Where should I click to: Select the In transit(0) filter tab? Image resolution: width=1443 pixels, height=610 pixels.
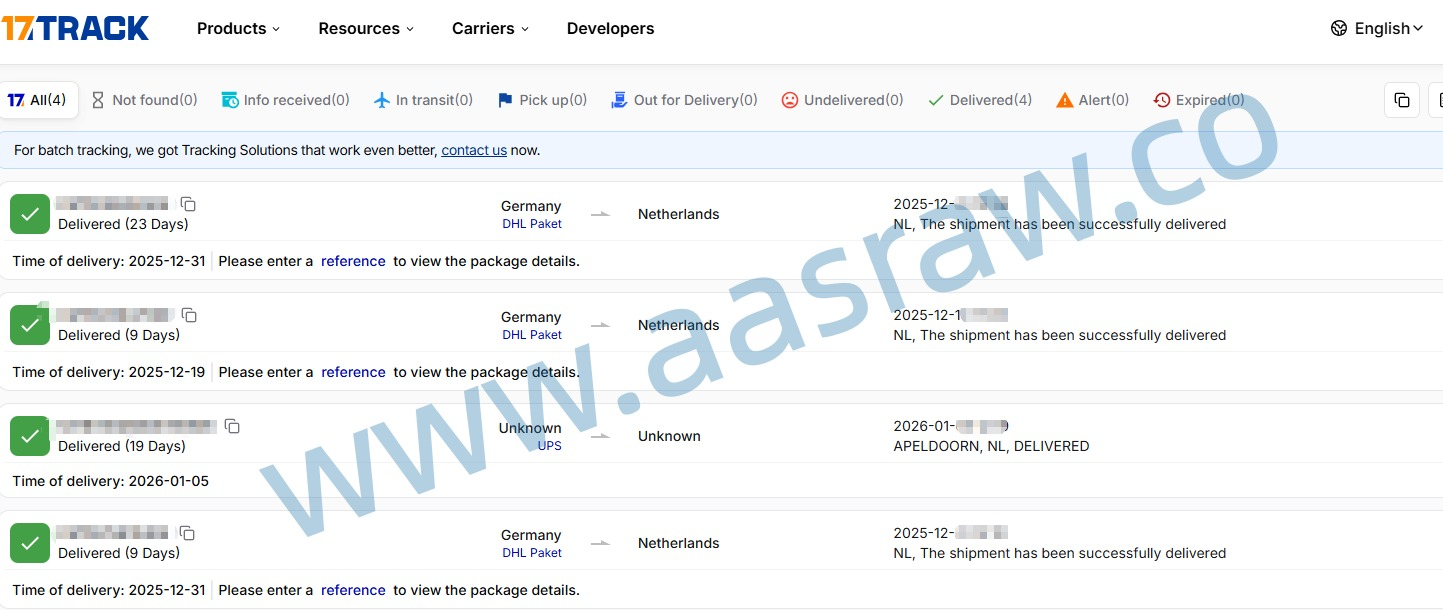(x=423, y=100)
